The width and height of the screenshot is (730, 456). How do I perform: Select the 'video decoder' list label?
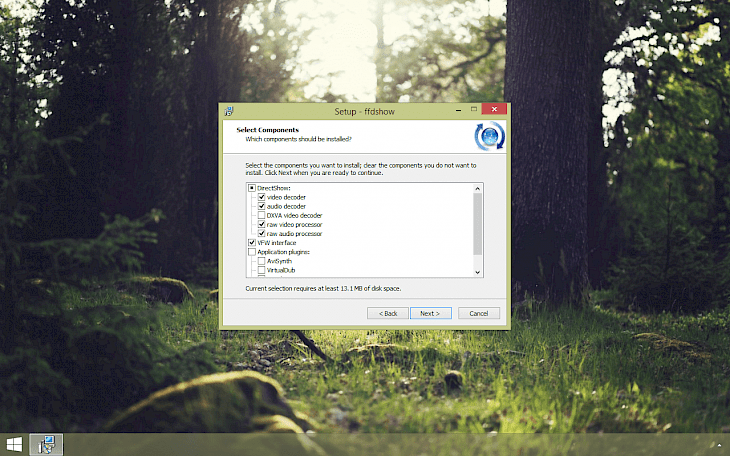tap(286, 197)
